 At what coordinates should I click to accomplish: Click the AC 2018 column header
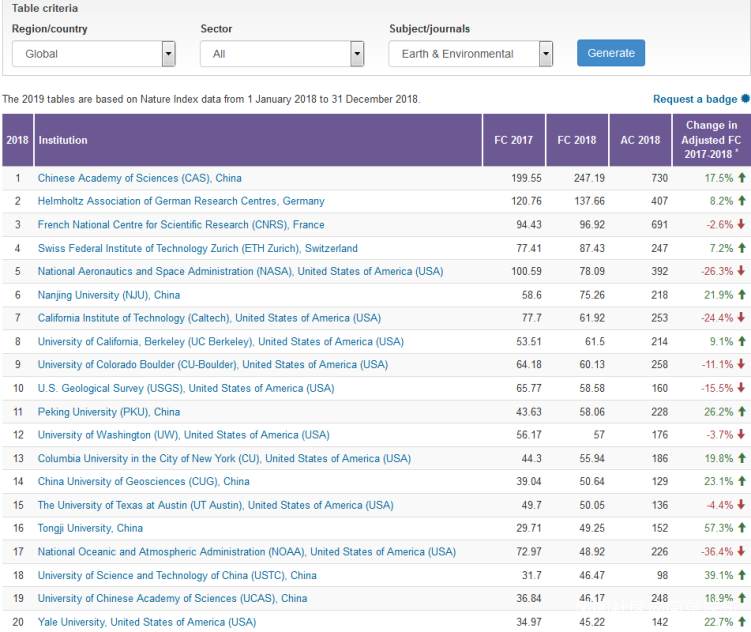point(640,140)
